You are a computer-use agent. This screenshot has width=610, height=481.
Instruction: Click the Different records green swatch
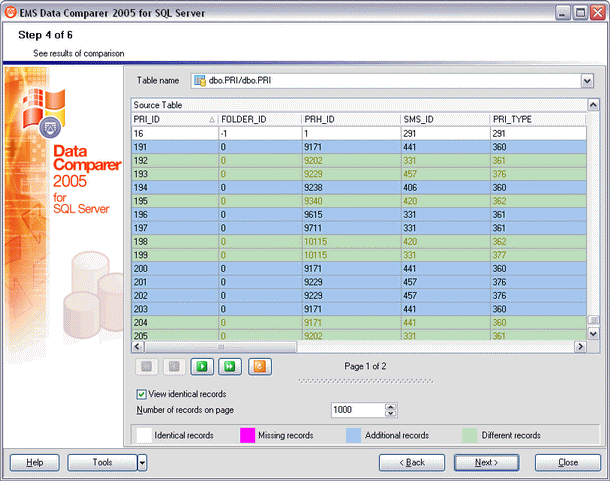470,435
